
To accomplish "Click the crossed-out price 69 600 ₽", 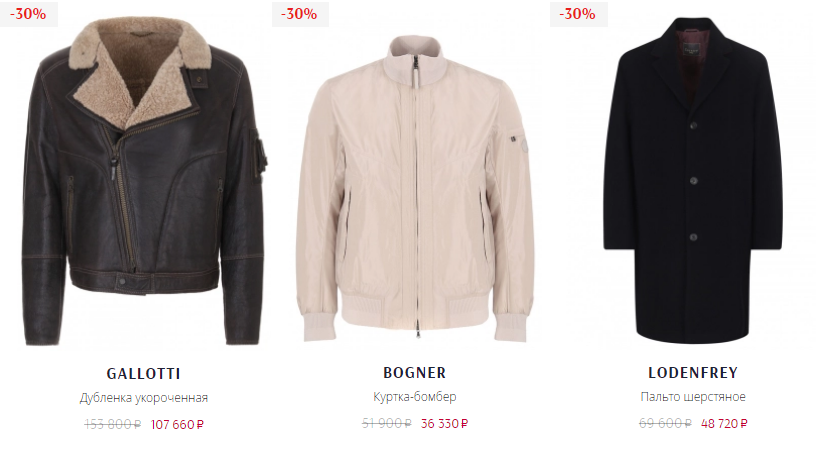I will 665,423.
